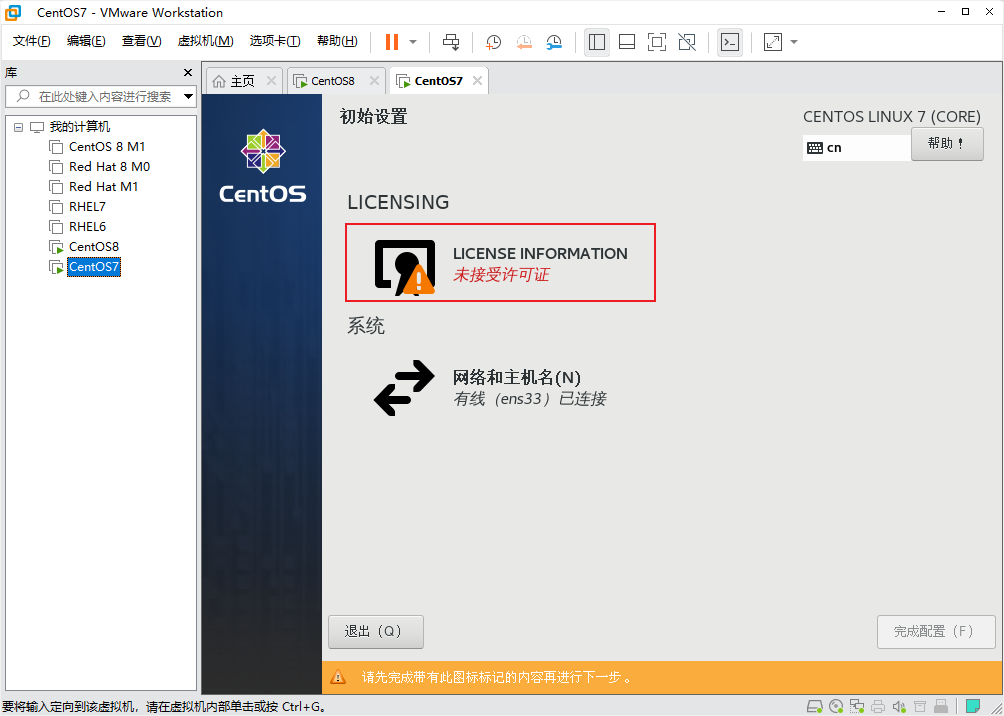Click the 退出 (Q) button
The image size is (1004, 716).
pyautogui.click(x=376, y=631)
